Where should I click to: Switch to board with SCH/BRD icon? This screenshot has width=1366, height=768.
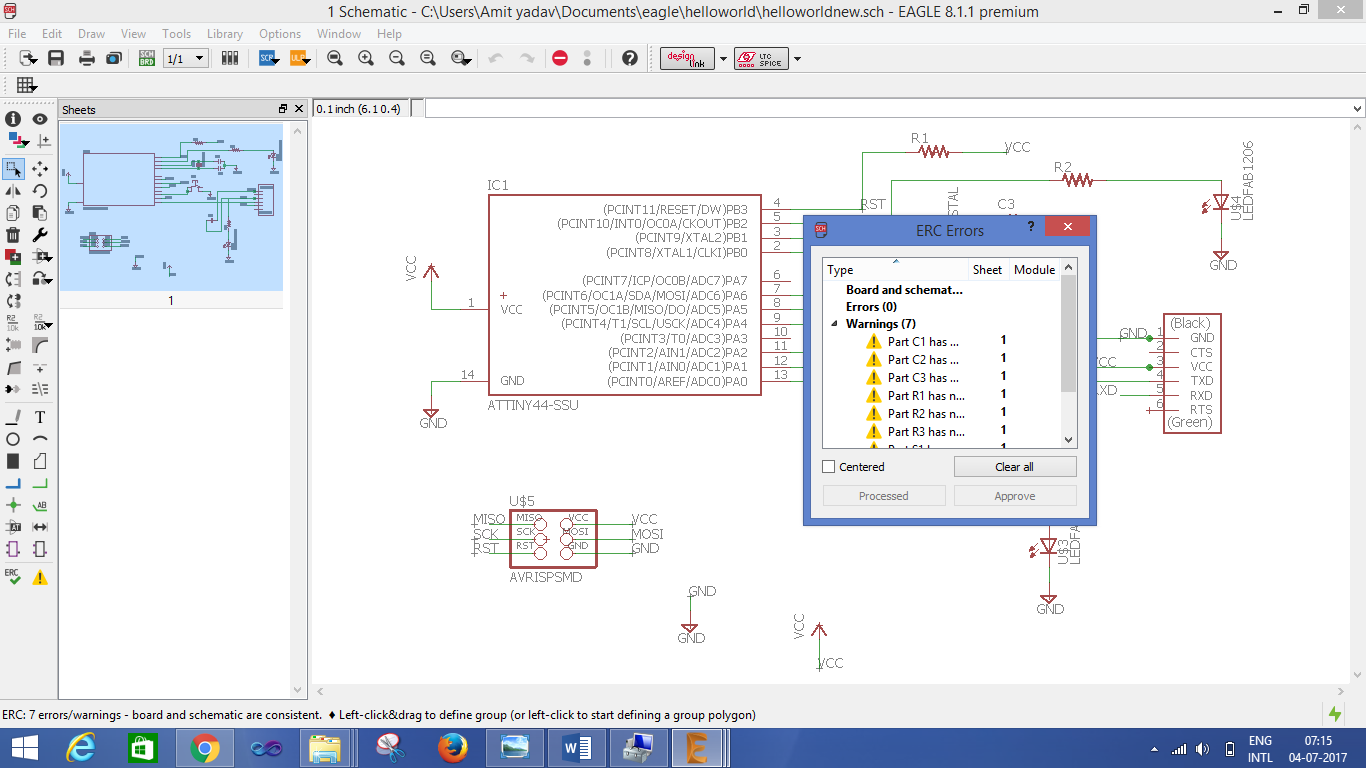pos(147,58)
